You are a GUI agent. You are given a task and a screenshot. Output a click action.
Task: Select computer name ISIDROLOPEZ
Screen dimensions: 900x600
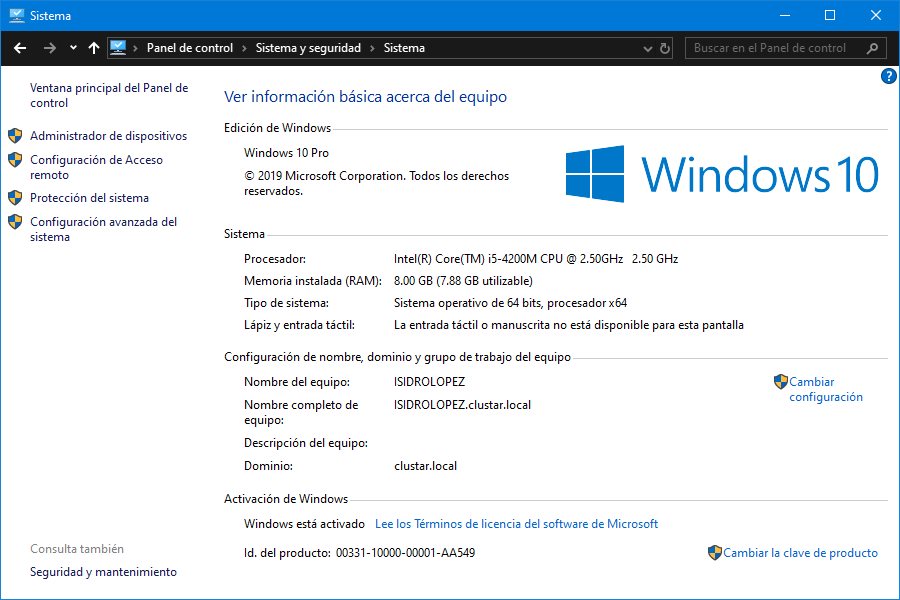tap(429, 382)
